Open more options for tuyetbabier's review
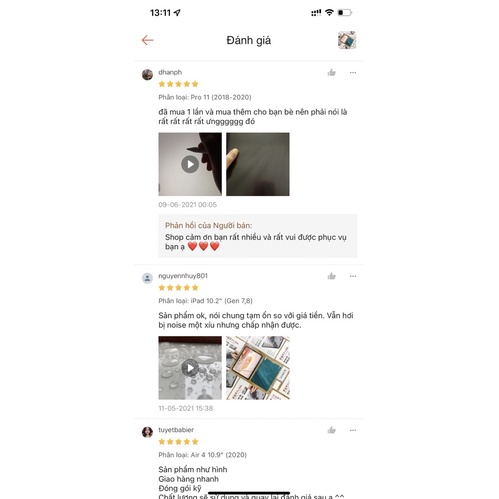The image size is (499, 499). (353, 430)
